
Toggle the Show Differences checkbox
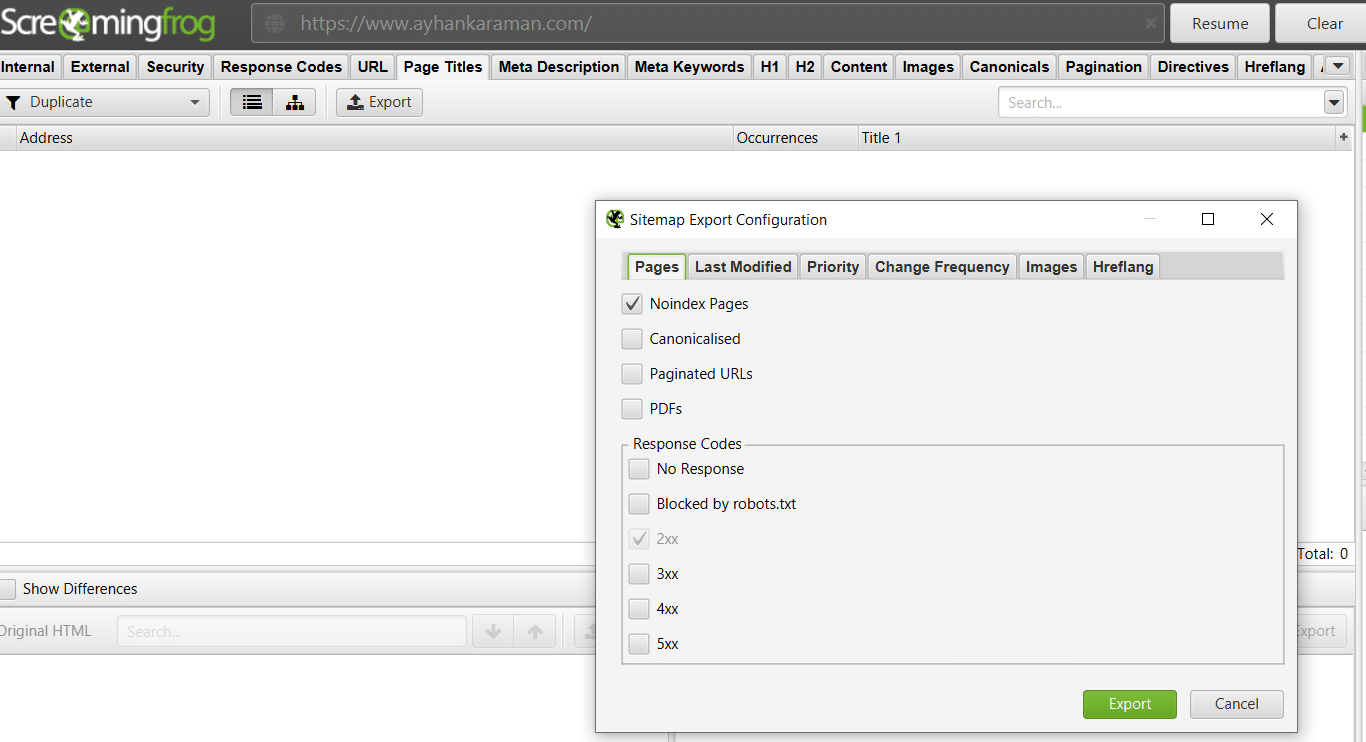[x=7, y=589]
